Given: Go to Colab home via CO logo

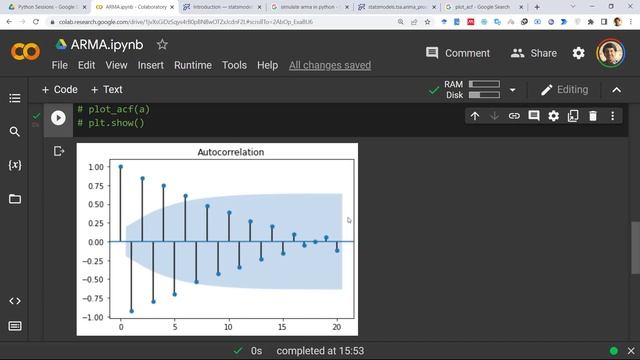Looking at the screenshot, I should 25,52.
